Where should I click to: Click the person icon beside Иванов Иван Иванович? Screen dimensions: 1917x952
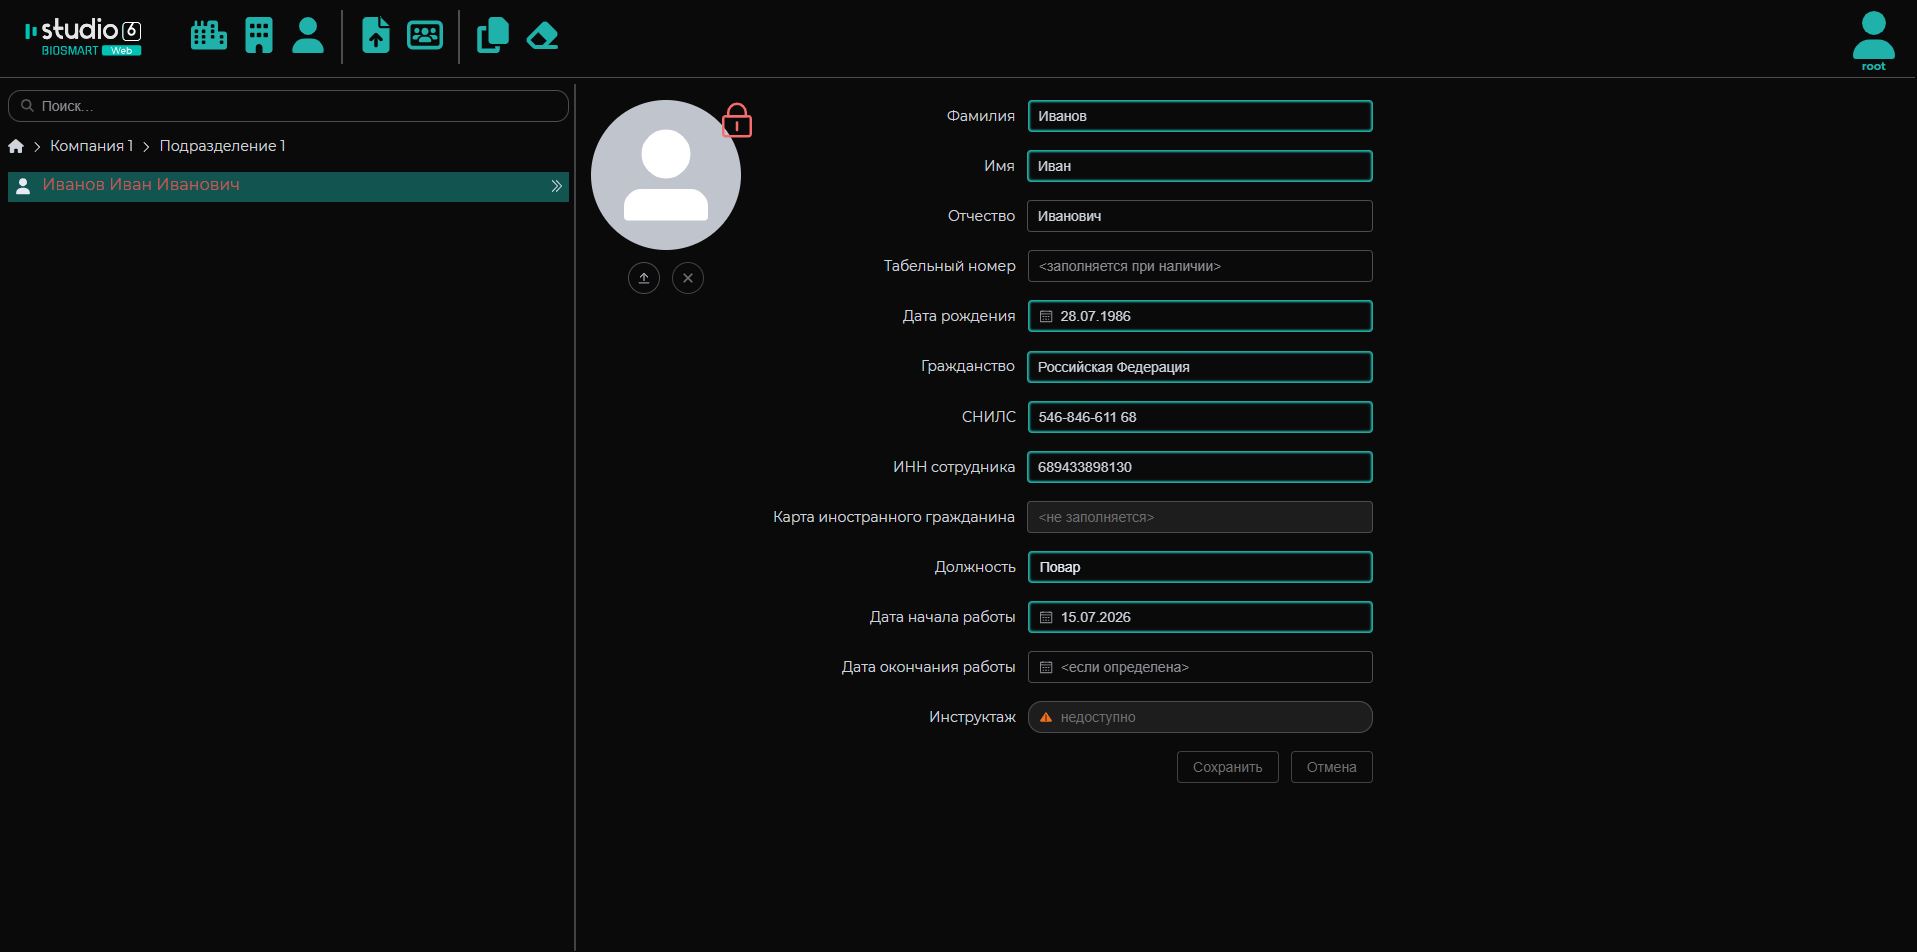23,186
